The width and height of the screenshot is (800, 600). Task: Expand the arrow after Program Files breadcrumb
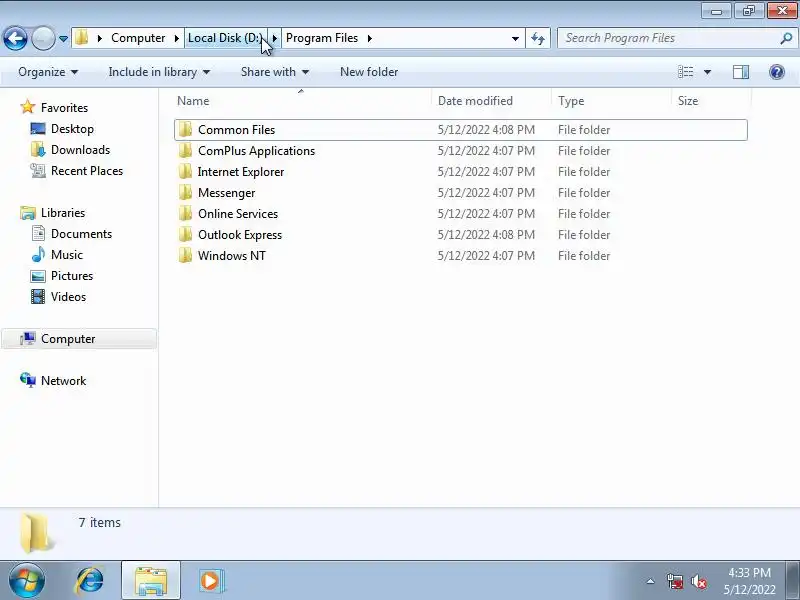369,38
